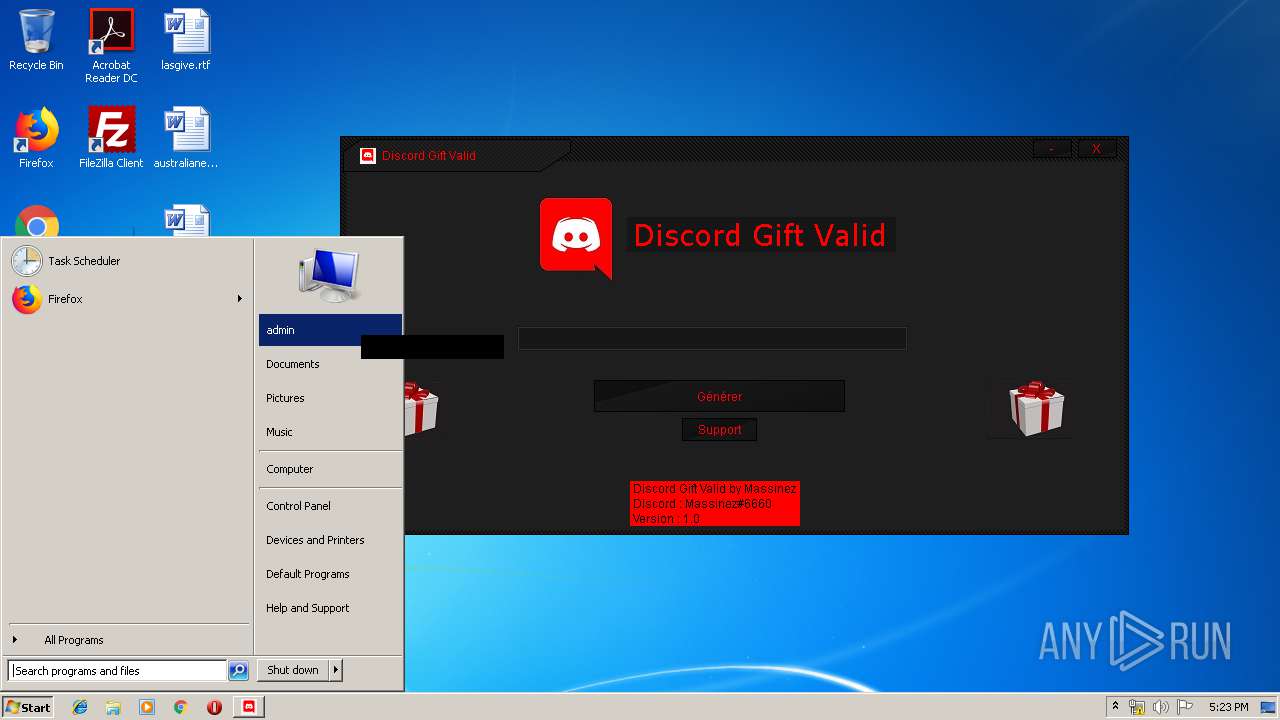
Task: Open Pictures from the Start menu
Action: tap(330, 398)
